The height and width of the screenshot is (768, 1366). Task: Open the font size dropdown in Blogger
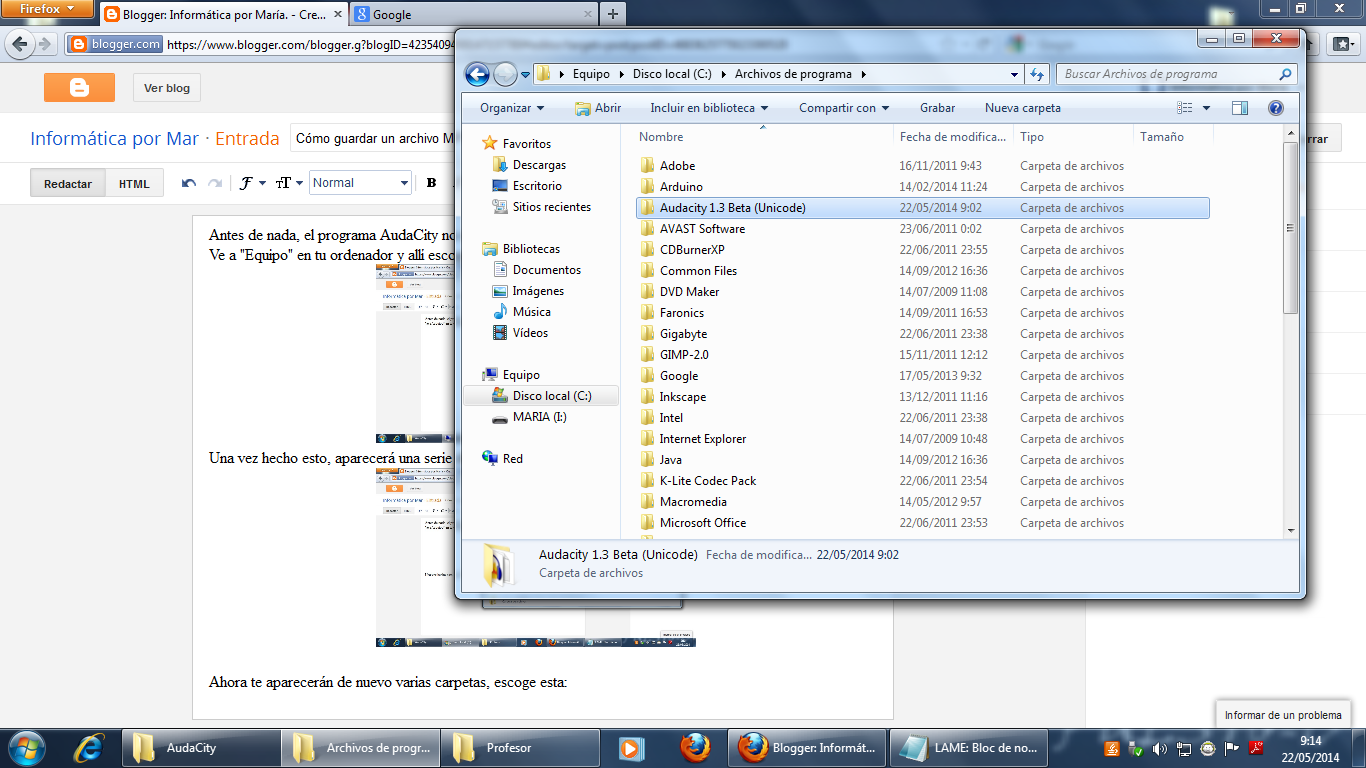[289, 183]
